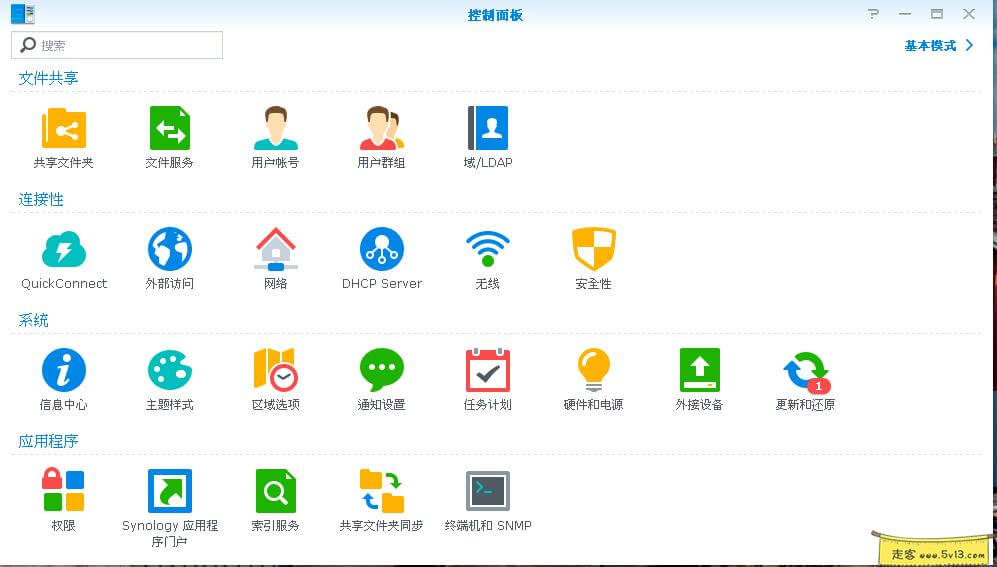Viewport: 997px width, 567px height.
Task: Open QuickConnect settings
Action: [64, 250]
